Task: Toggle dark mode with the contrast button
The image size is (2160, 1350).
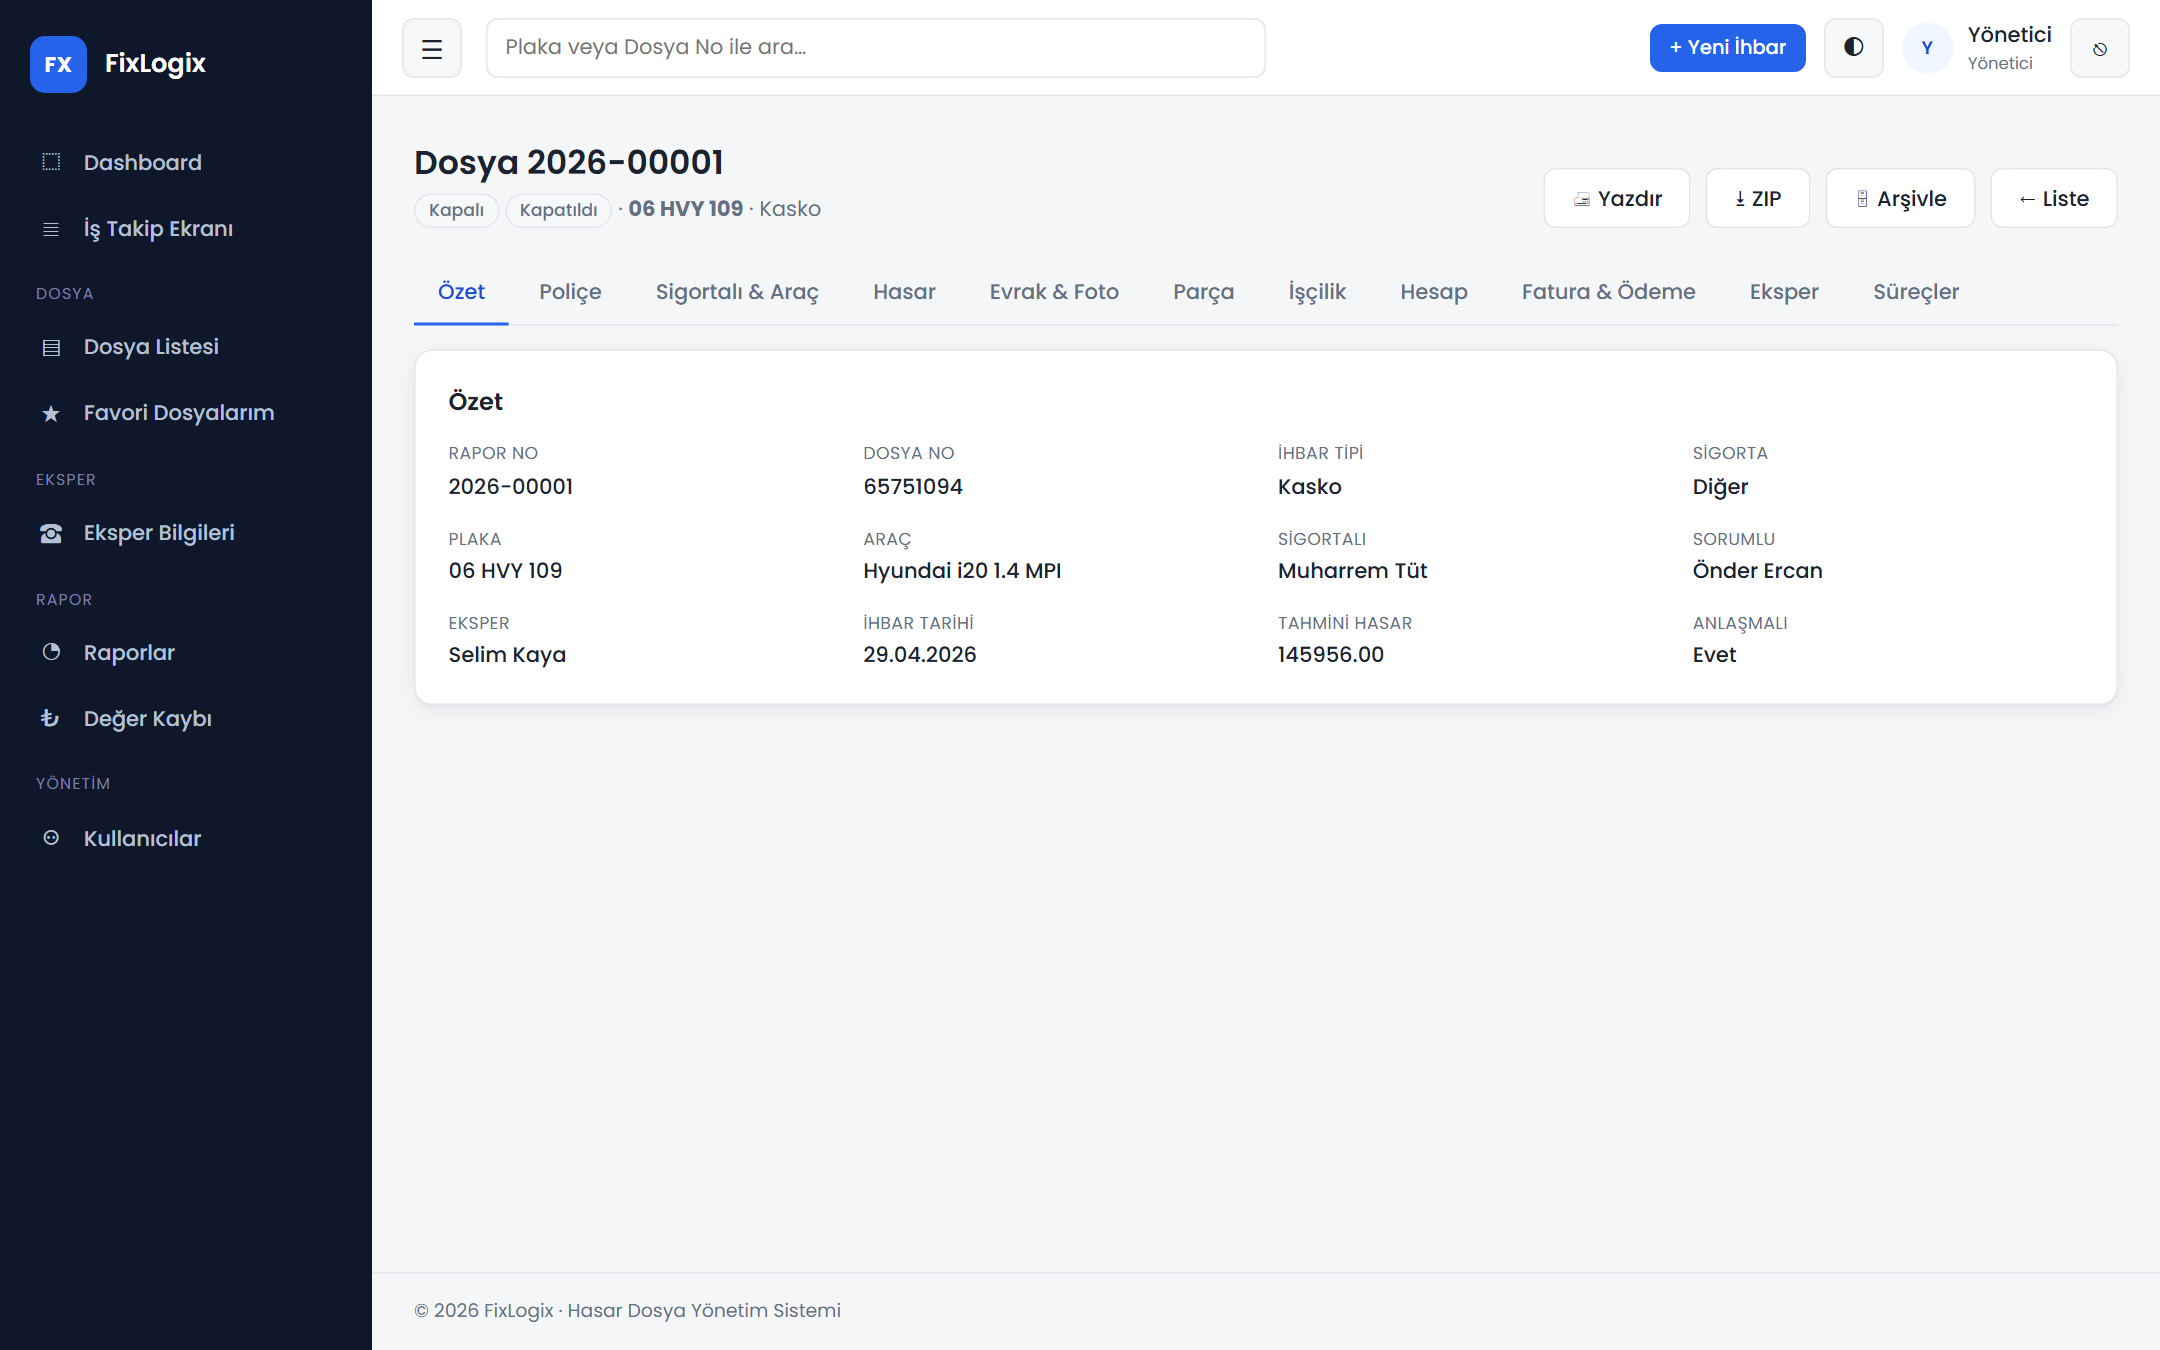Action: click(1854, 48)
